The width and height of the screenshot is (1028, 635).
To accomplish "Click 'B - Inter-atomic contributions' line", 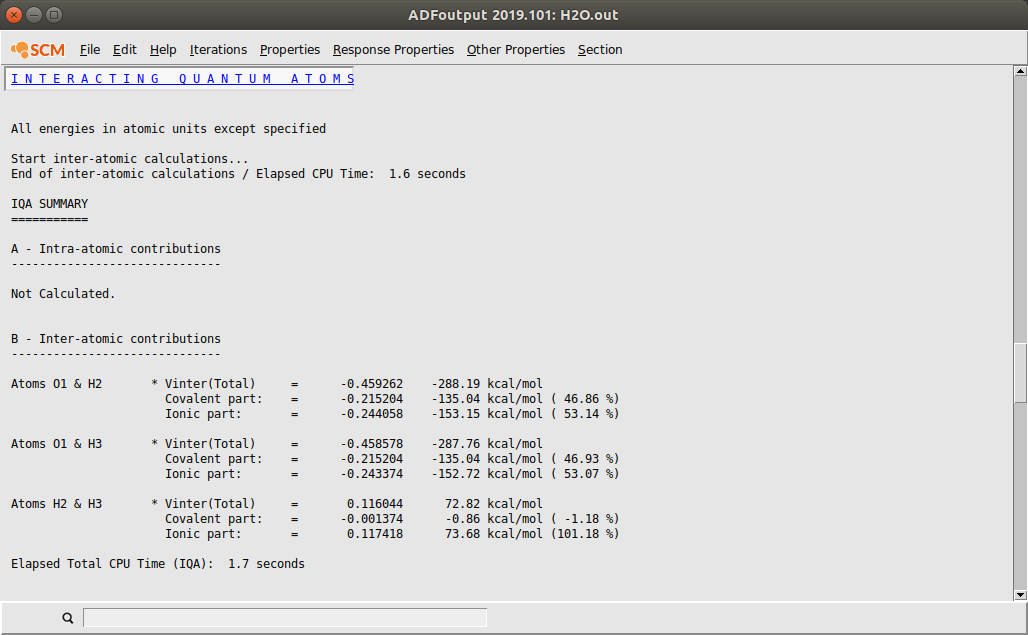I will [115, 339].
